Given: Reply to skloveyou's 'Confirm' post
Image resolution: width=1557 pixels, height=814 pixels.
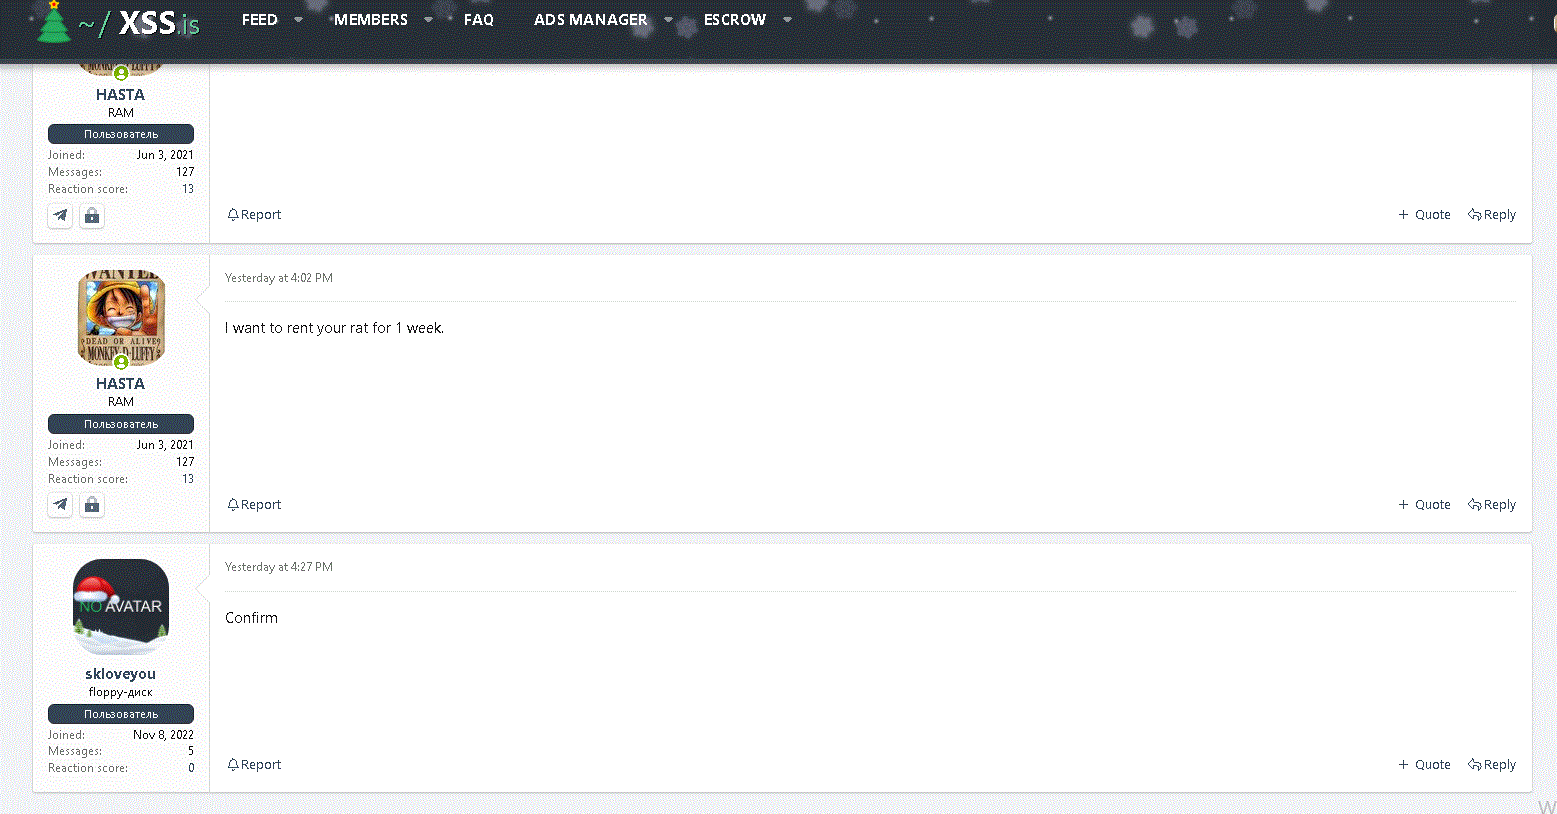Looking at the screenshot, I should [1492, 765].
